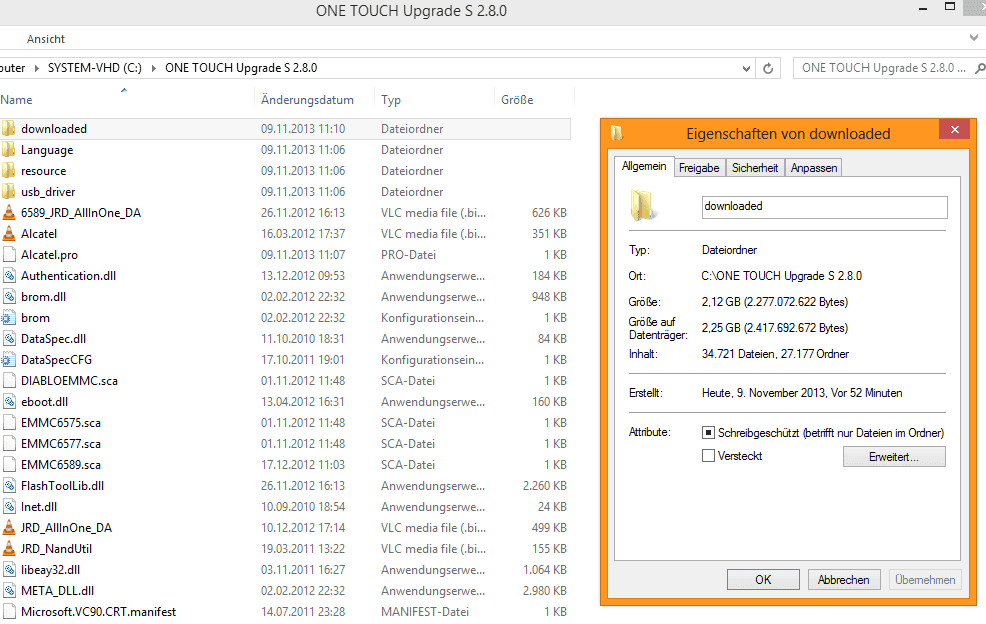The width and height of the screenshot is (986, 624).
Task: Sort files by Änderungsdatum column
Action: (307, 99)
